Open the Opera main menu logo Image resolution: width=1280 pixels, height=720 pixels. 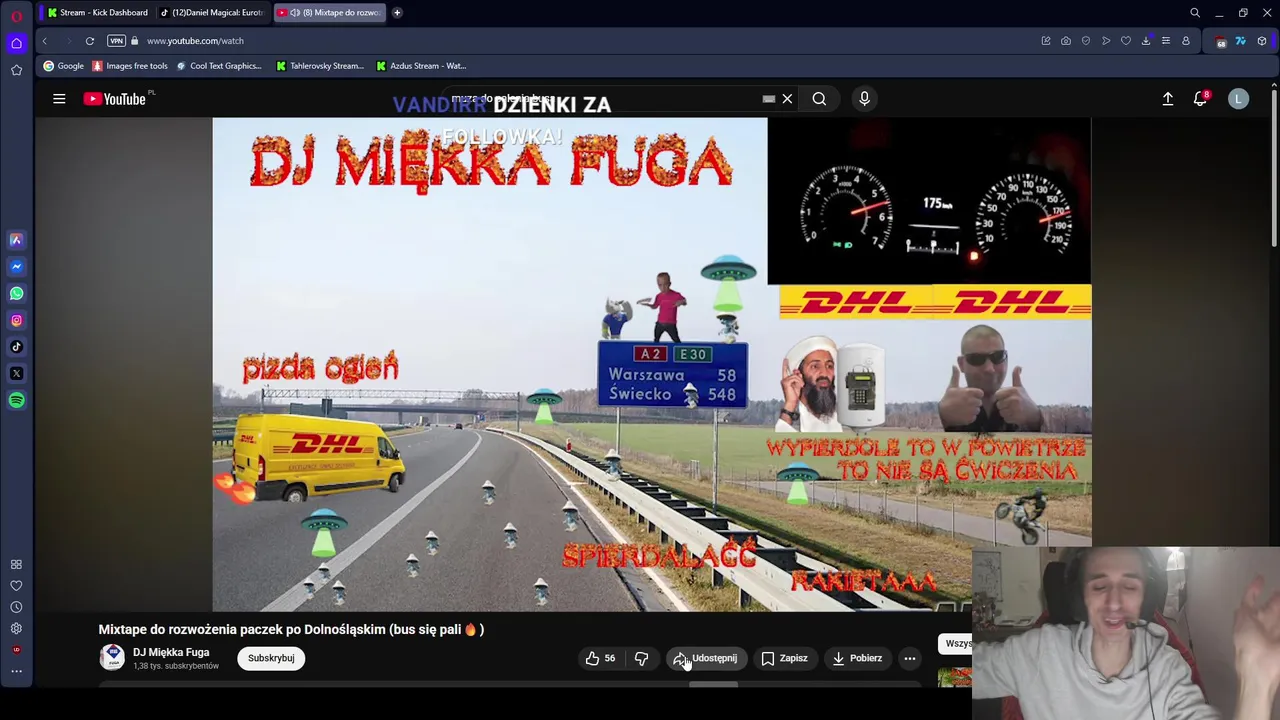[x=16, y=15]
